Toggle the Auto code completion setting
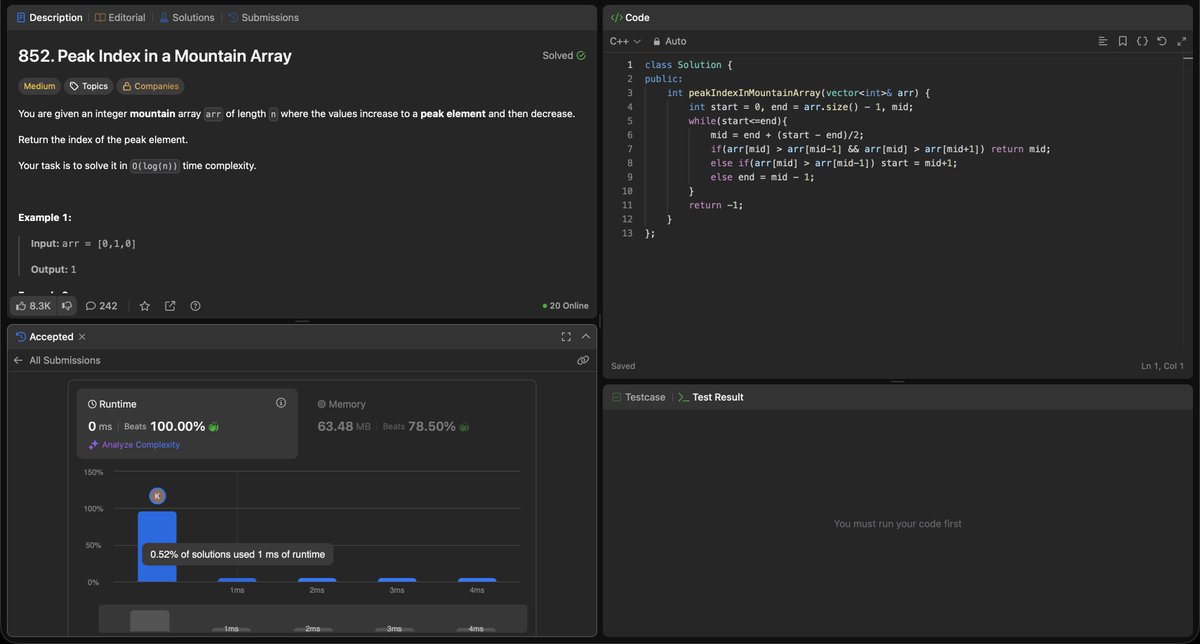This screenshot has height=644, width=1200. [x=668, y=41]
